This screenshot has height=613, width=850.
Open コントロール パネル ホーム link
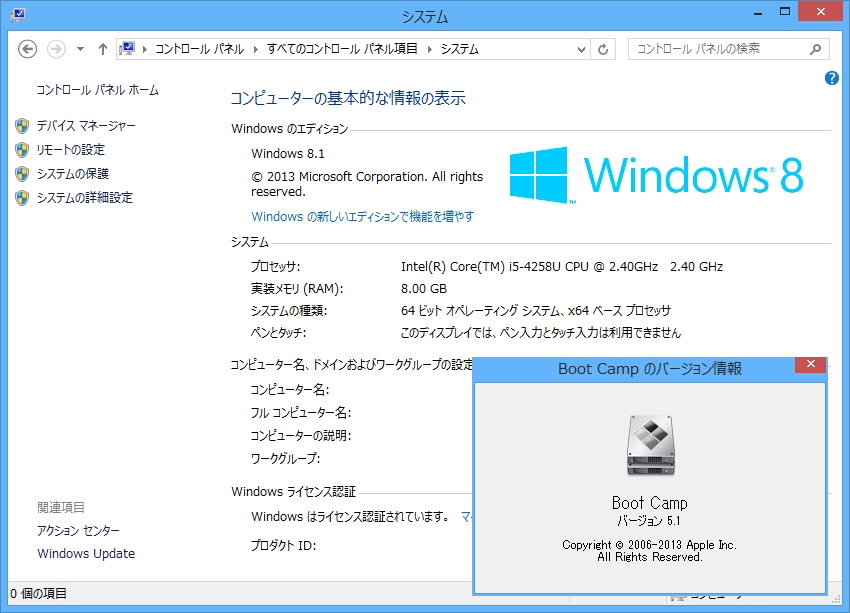coord(98,90)
